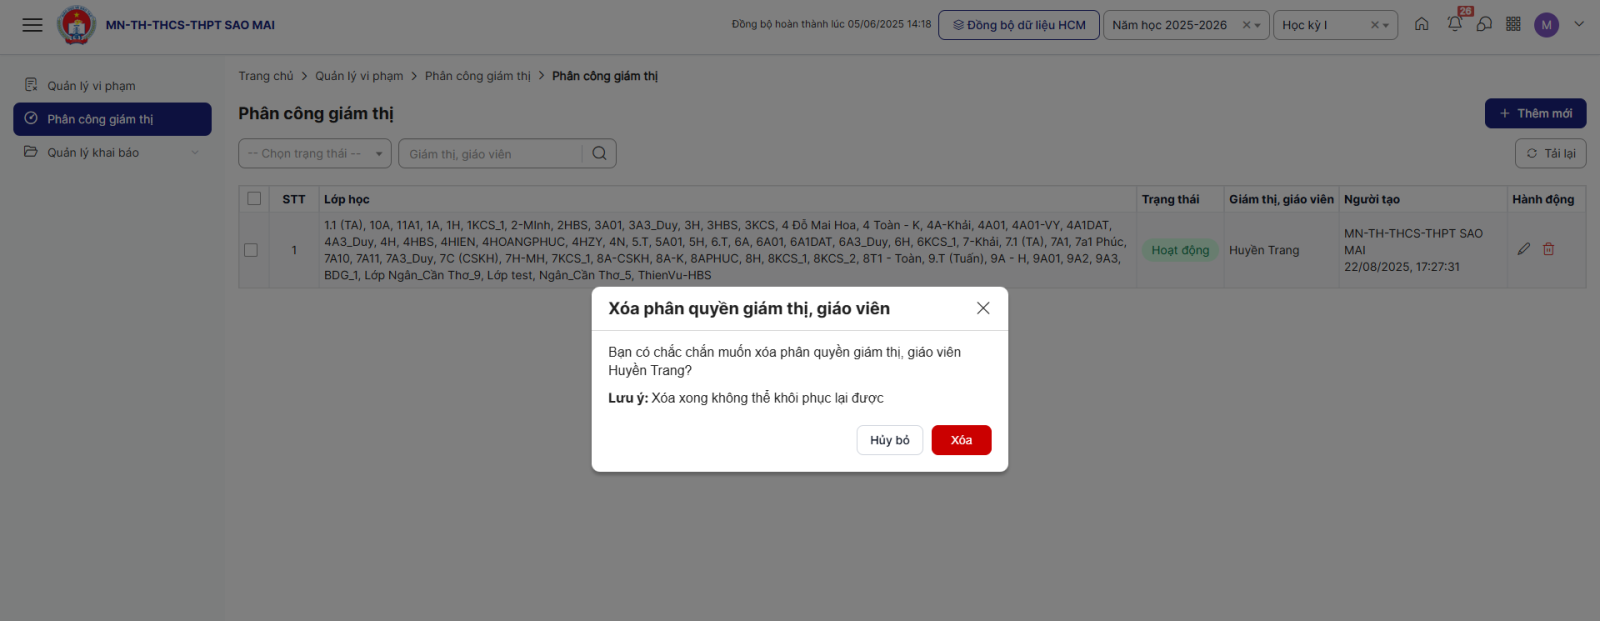This screenshot has width=1600, height=621.
Task: Click 'Trang chủ' breadcrumb link
Action: click(266, 76)
